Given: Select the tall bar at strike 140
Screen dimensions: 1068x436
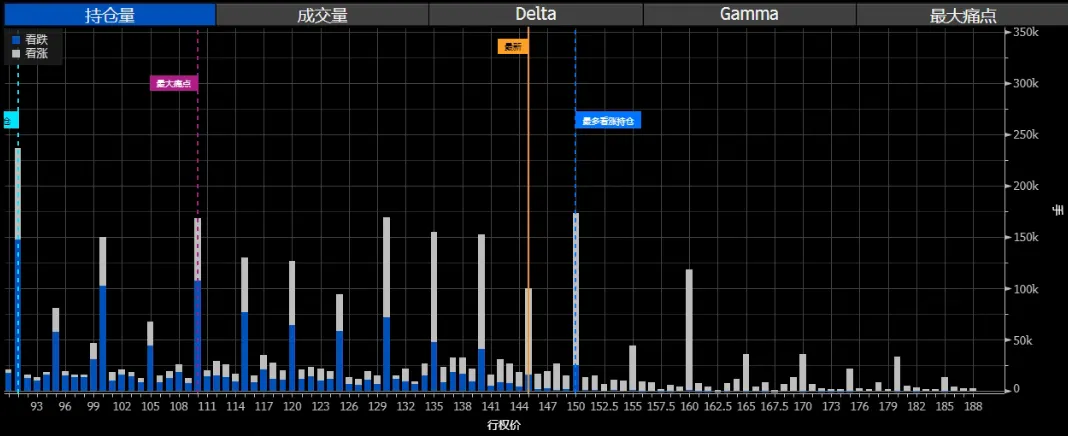Looking at the screenshot, I should point(482,313).
